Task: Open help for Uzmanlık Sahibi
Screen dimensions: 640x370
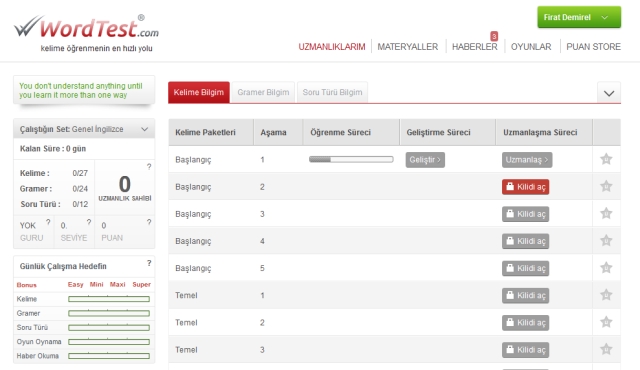Action: point(149,166)
